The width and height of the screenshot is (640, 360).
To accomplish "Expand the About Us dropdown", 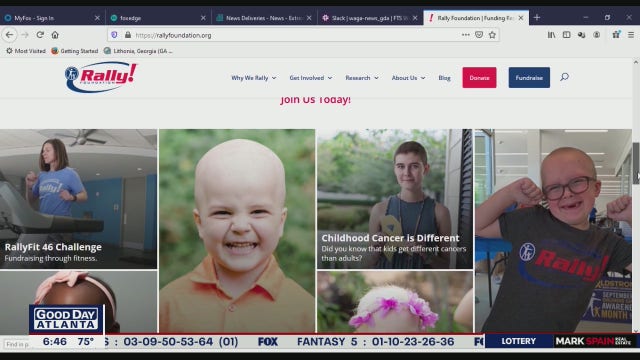I will [408, 78].
